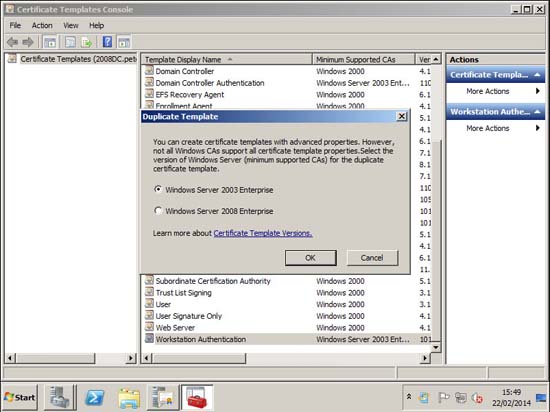This screenshot has width=550, height=412.
Task: Click the User Signature Only template icon
Action: [x=149, y=315]
